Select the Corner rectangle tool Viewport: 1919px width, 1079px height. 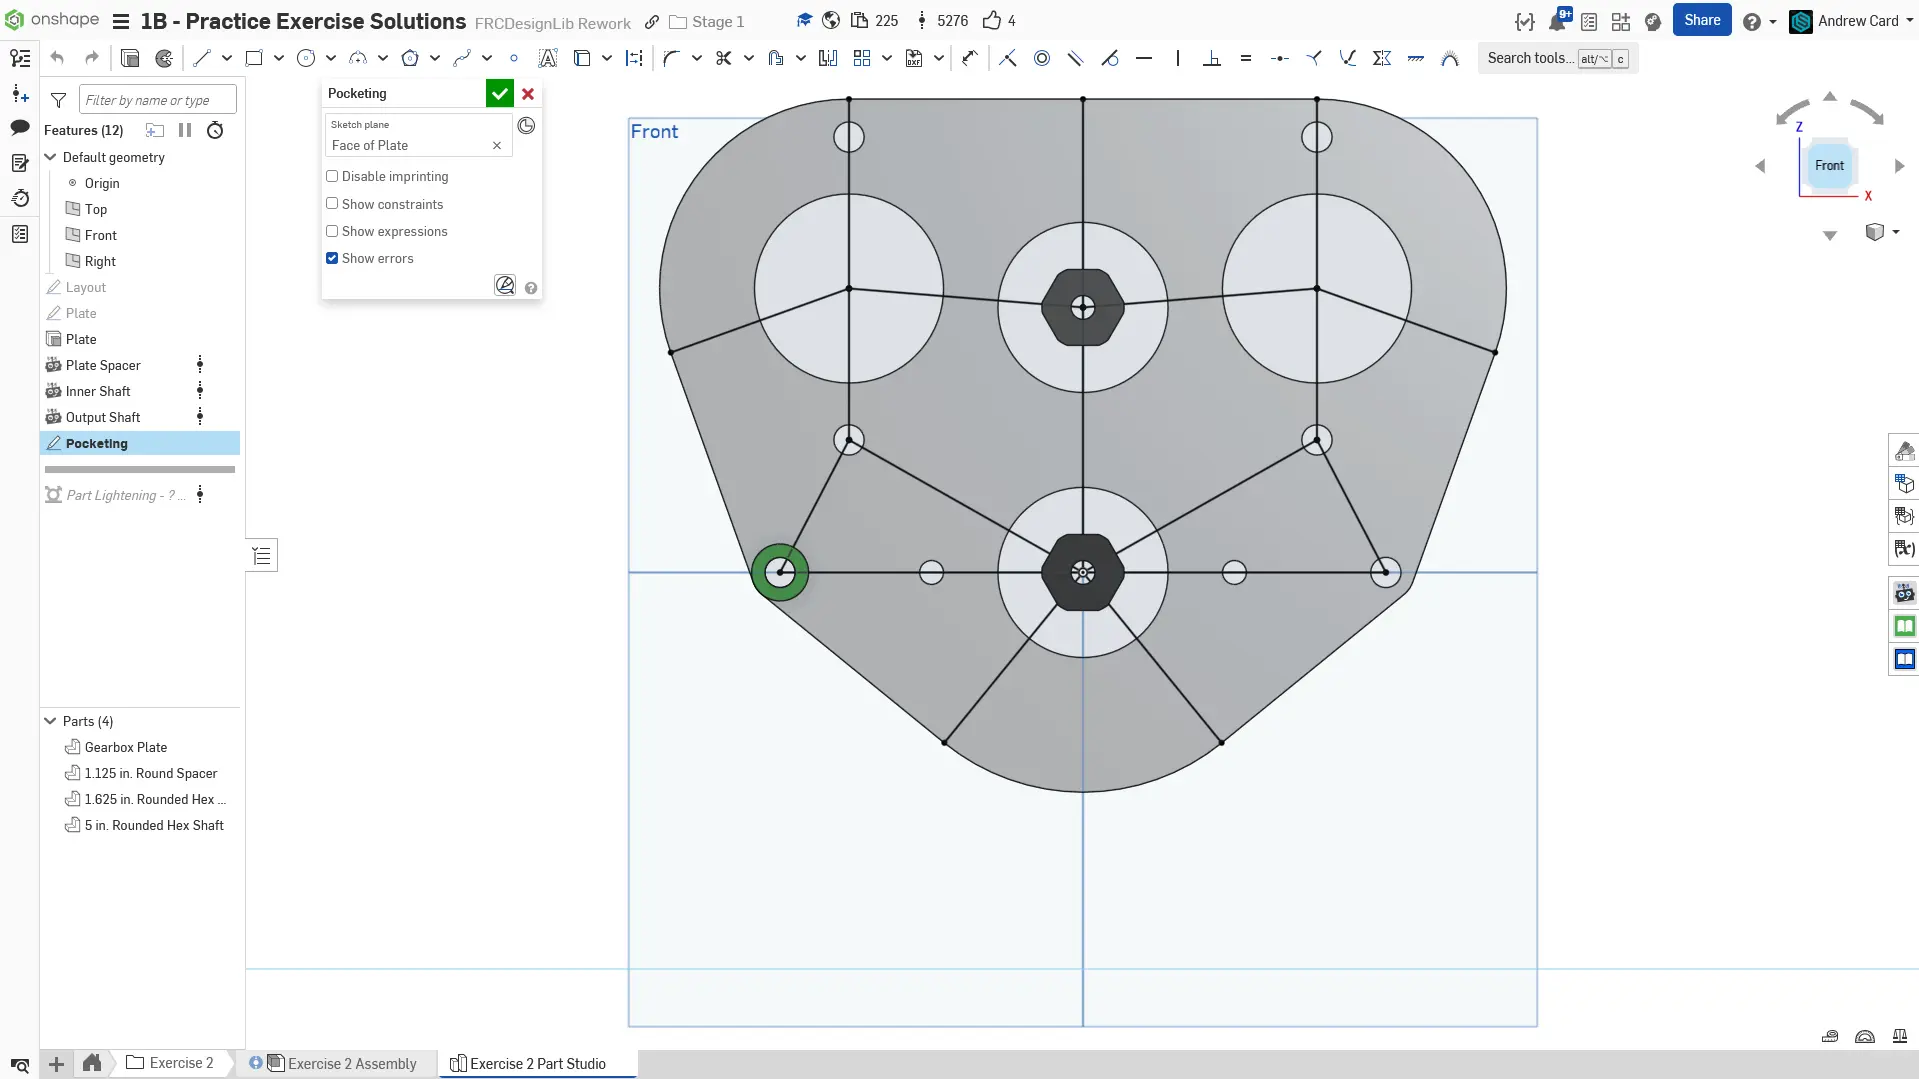[254, 58]
